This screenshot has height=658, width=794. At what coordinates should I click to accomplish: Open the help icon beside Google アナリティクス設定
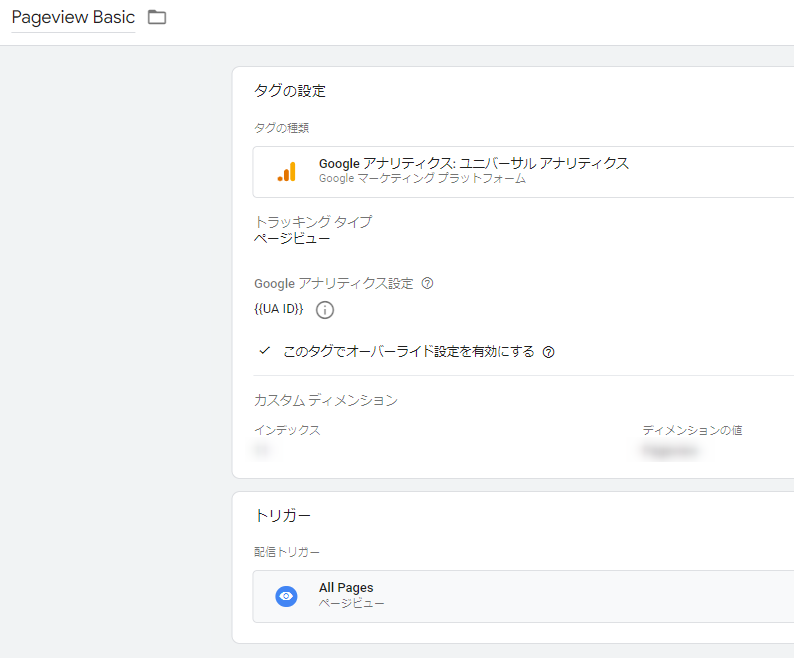427,283
